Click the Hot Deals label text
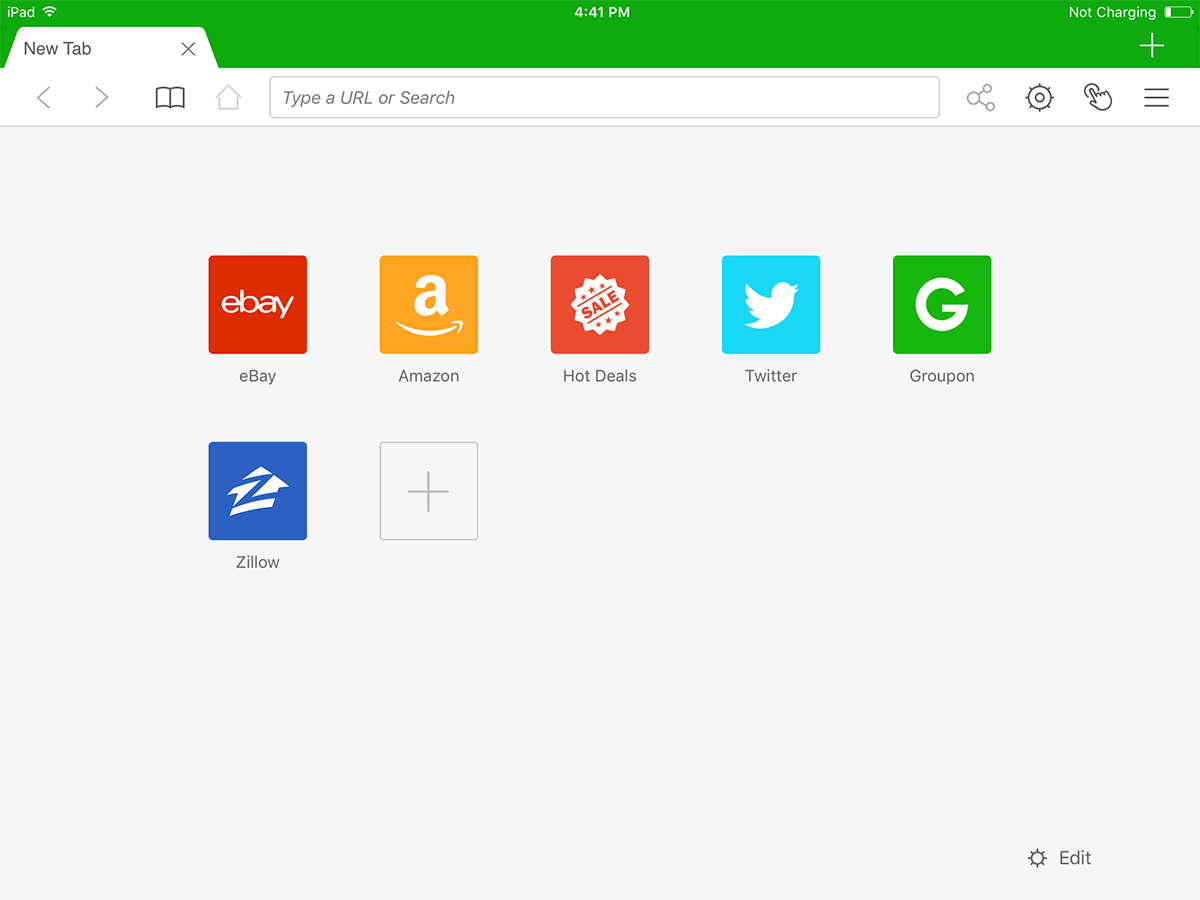The image size is (1200, 900). pos(600,376)
